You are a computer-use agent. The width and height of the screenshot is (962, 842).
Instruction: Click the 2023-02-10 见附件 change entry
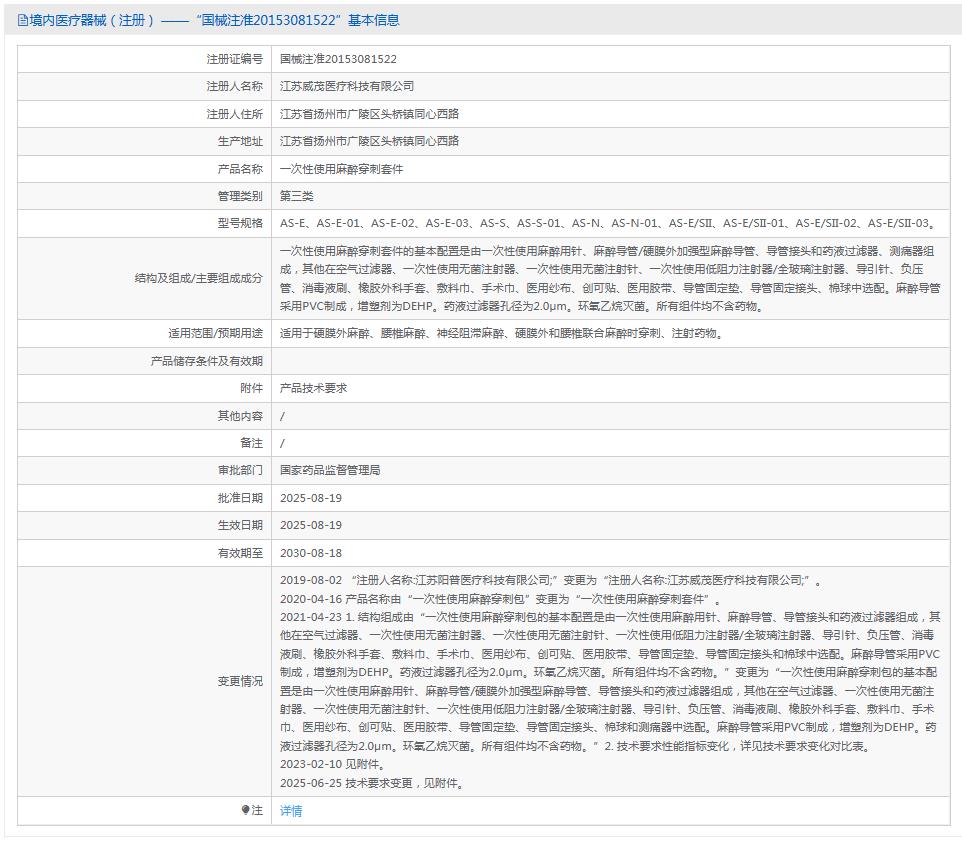click(x=332, y=764)
